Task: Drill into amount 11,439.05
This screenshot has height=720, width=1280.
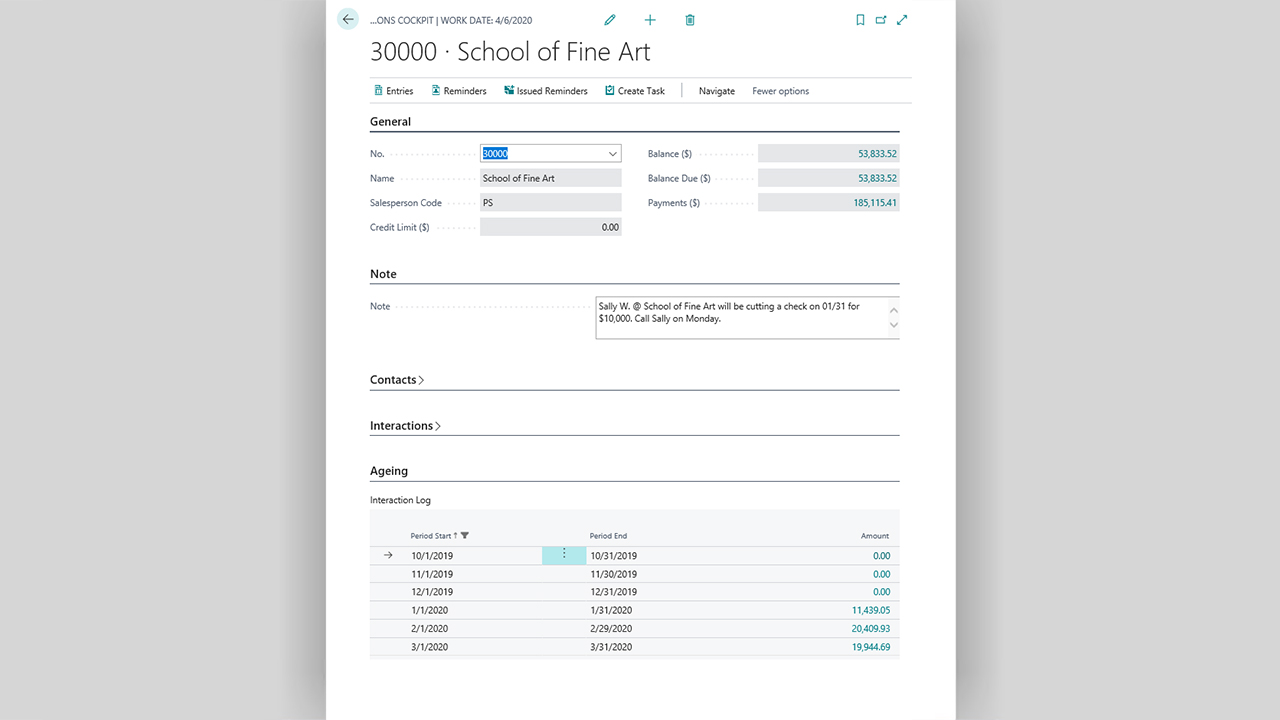Action: pos(871,610)
